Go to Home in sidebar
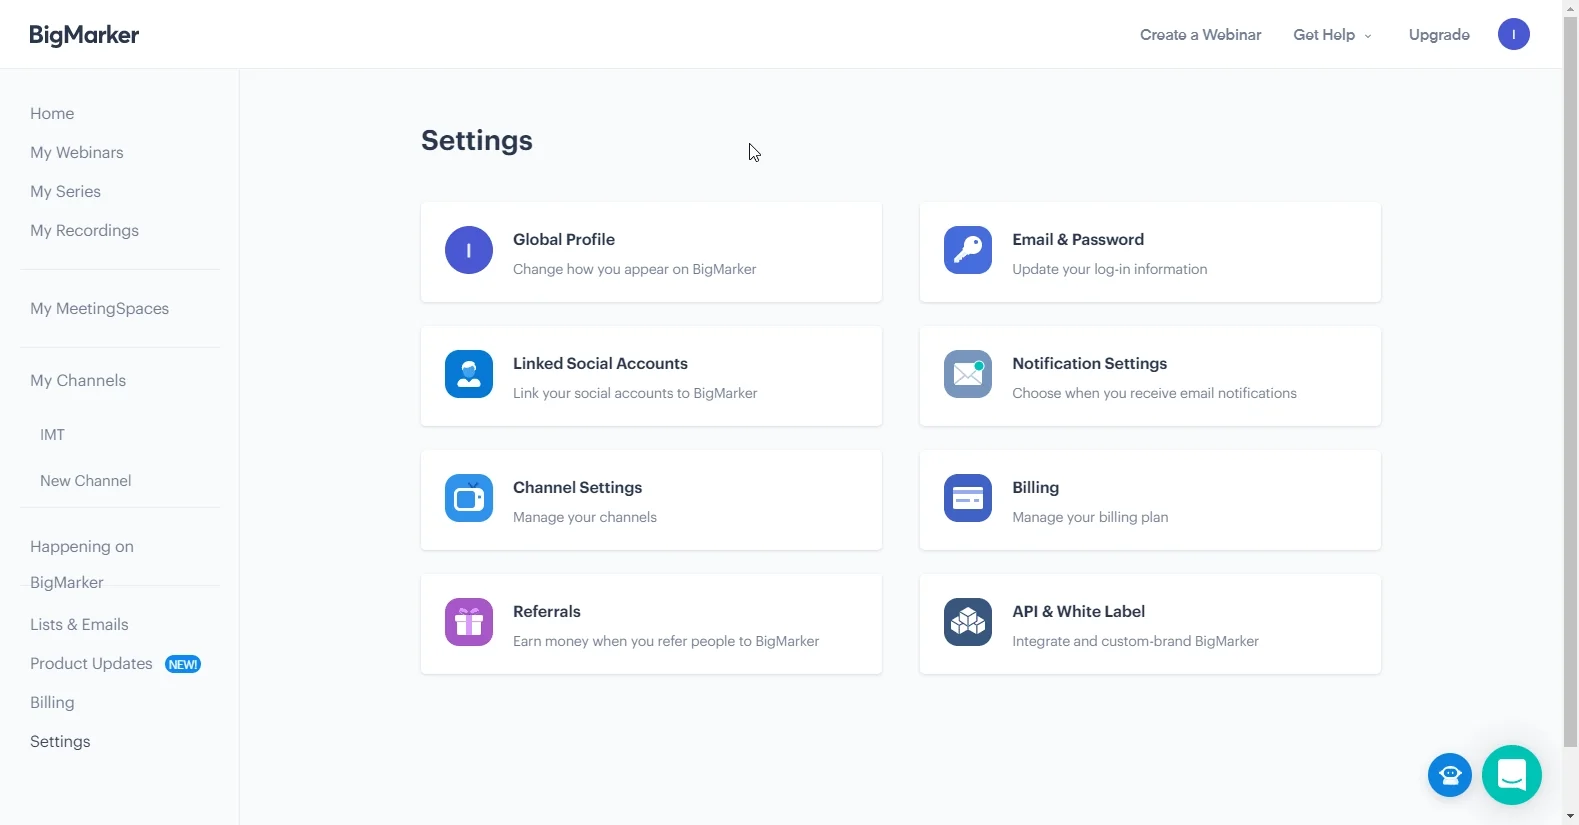This screenshot has height=825, width=1579. pyautogui.click(x=52, y=114)
